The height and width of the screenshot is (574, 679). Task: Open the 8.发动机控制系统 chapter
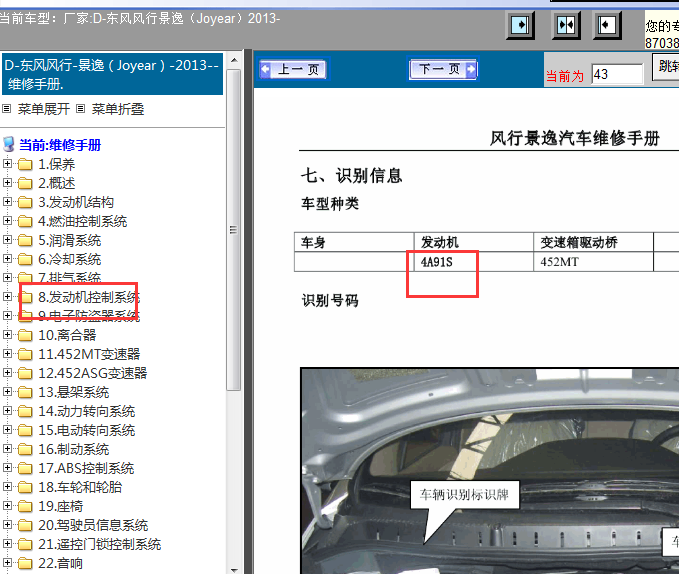point(89,297)
